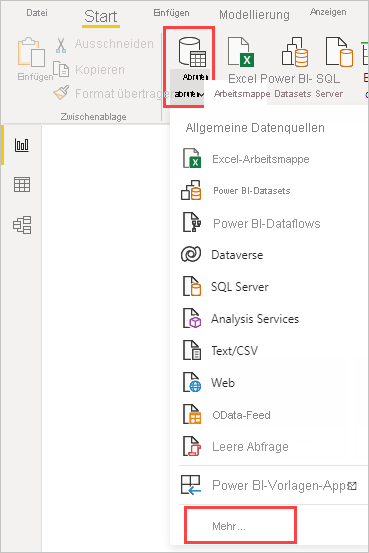Screen dimensions: 369x553
Task: Open the Datei tab
Action: click(37, 13)
